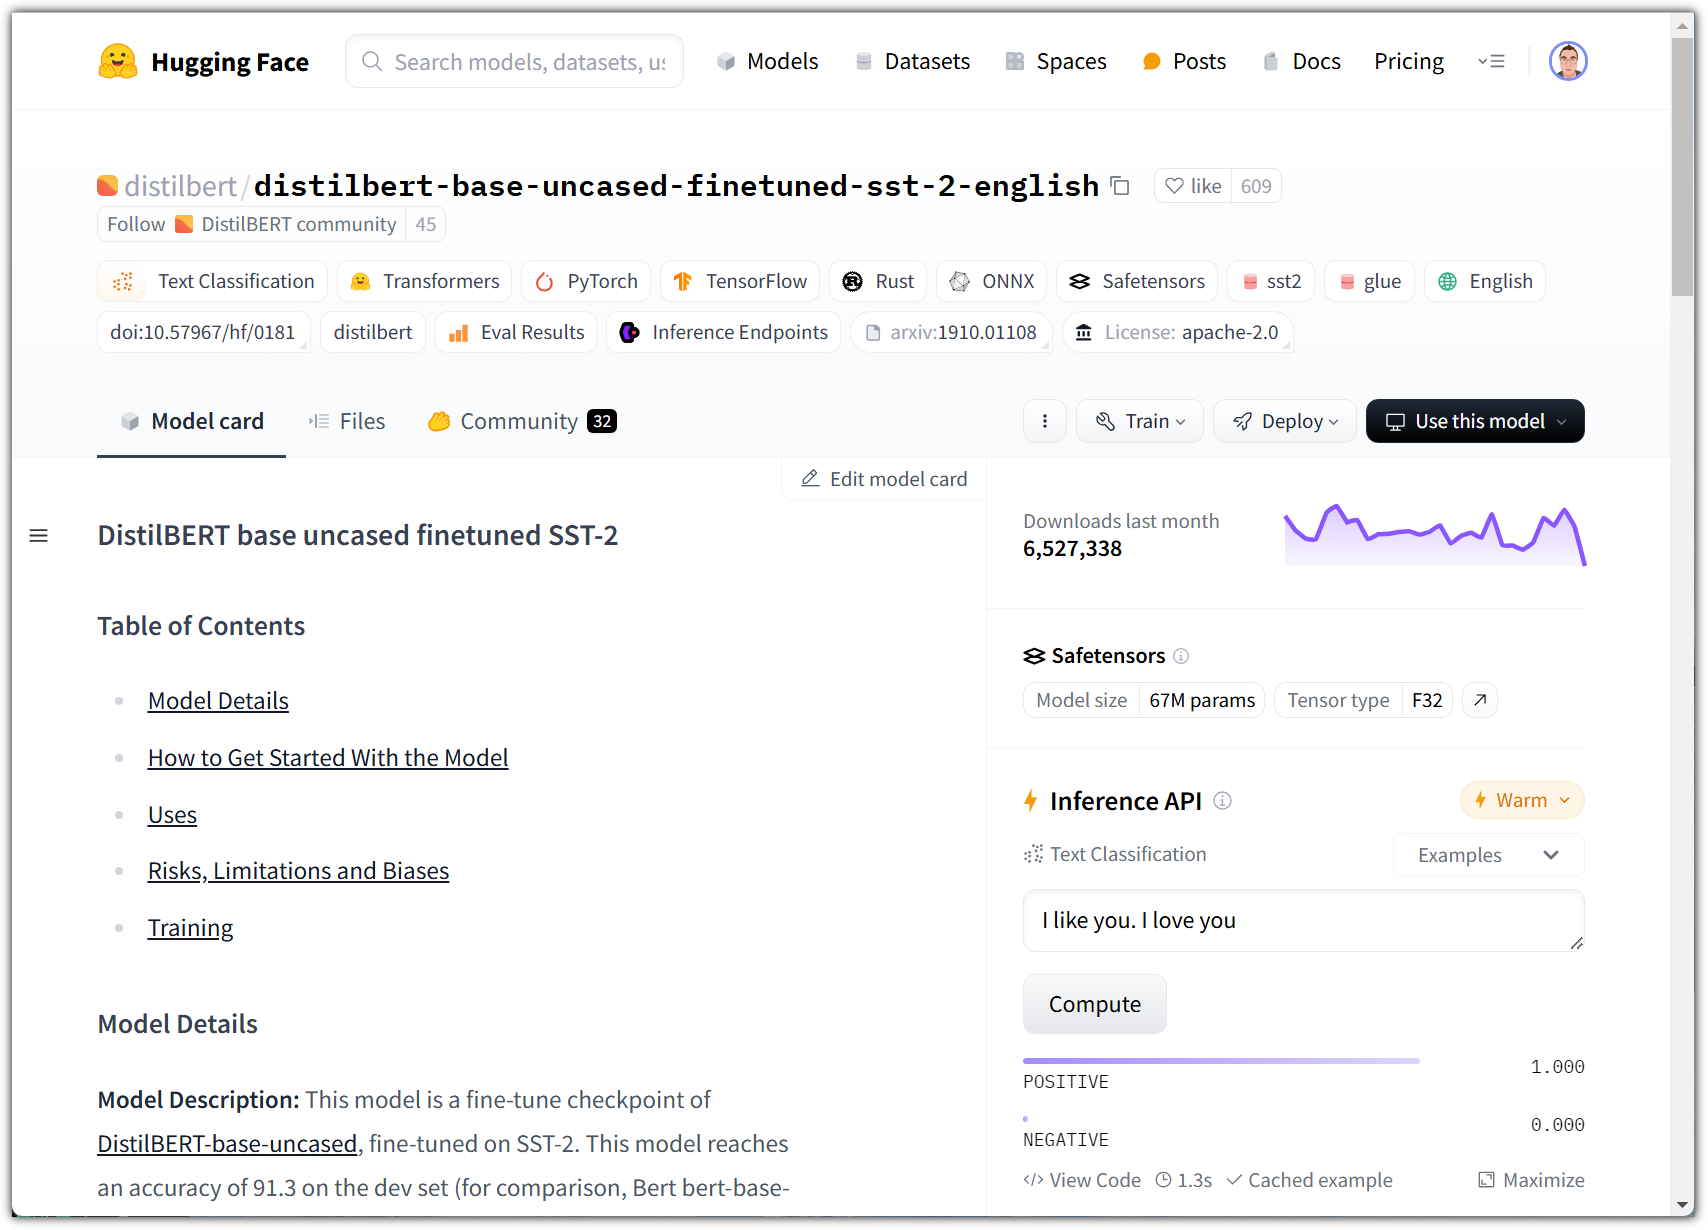
Task: Open the Examples dropdown
Action: pyautogui.click(x=1489, y=855)
